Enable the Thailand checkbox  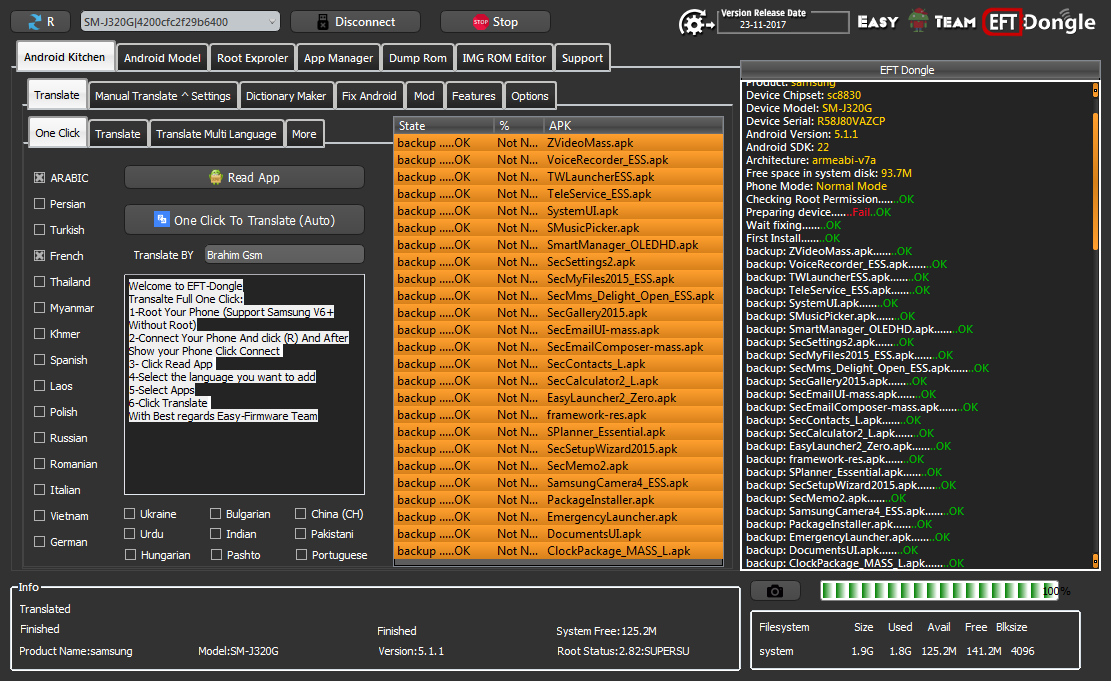(x=40, y=281)
